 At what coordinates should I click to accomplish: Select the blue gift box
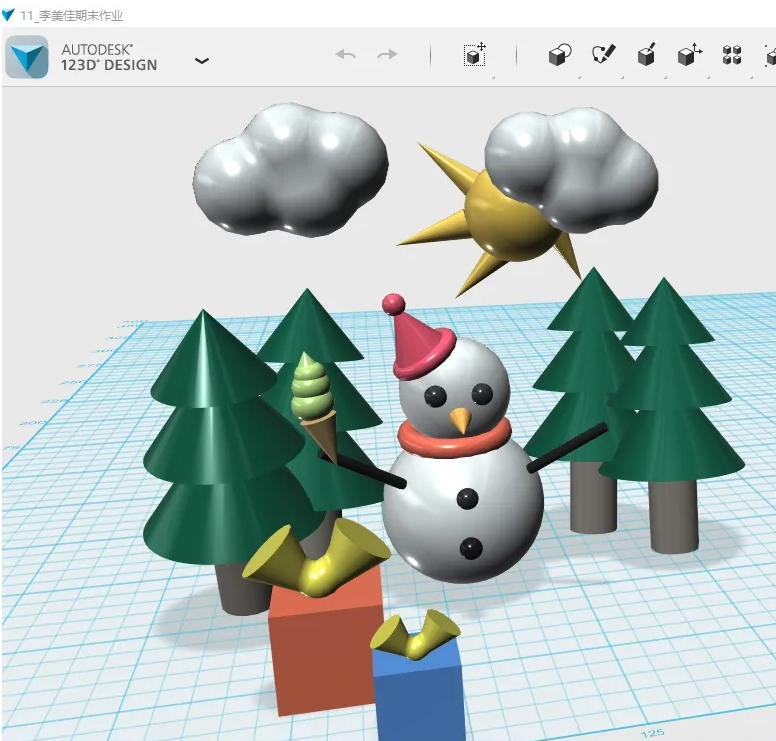(x=420, y=690)
